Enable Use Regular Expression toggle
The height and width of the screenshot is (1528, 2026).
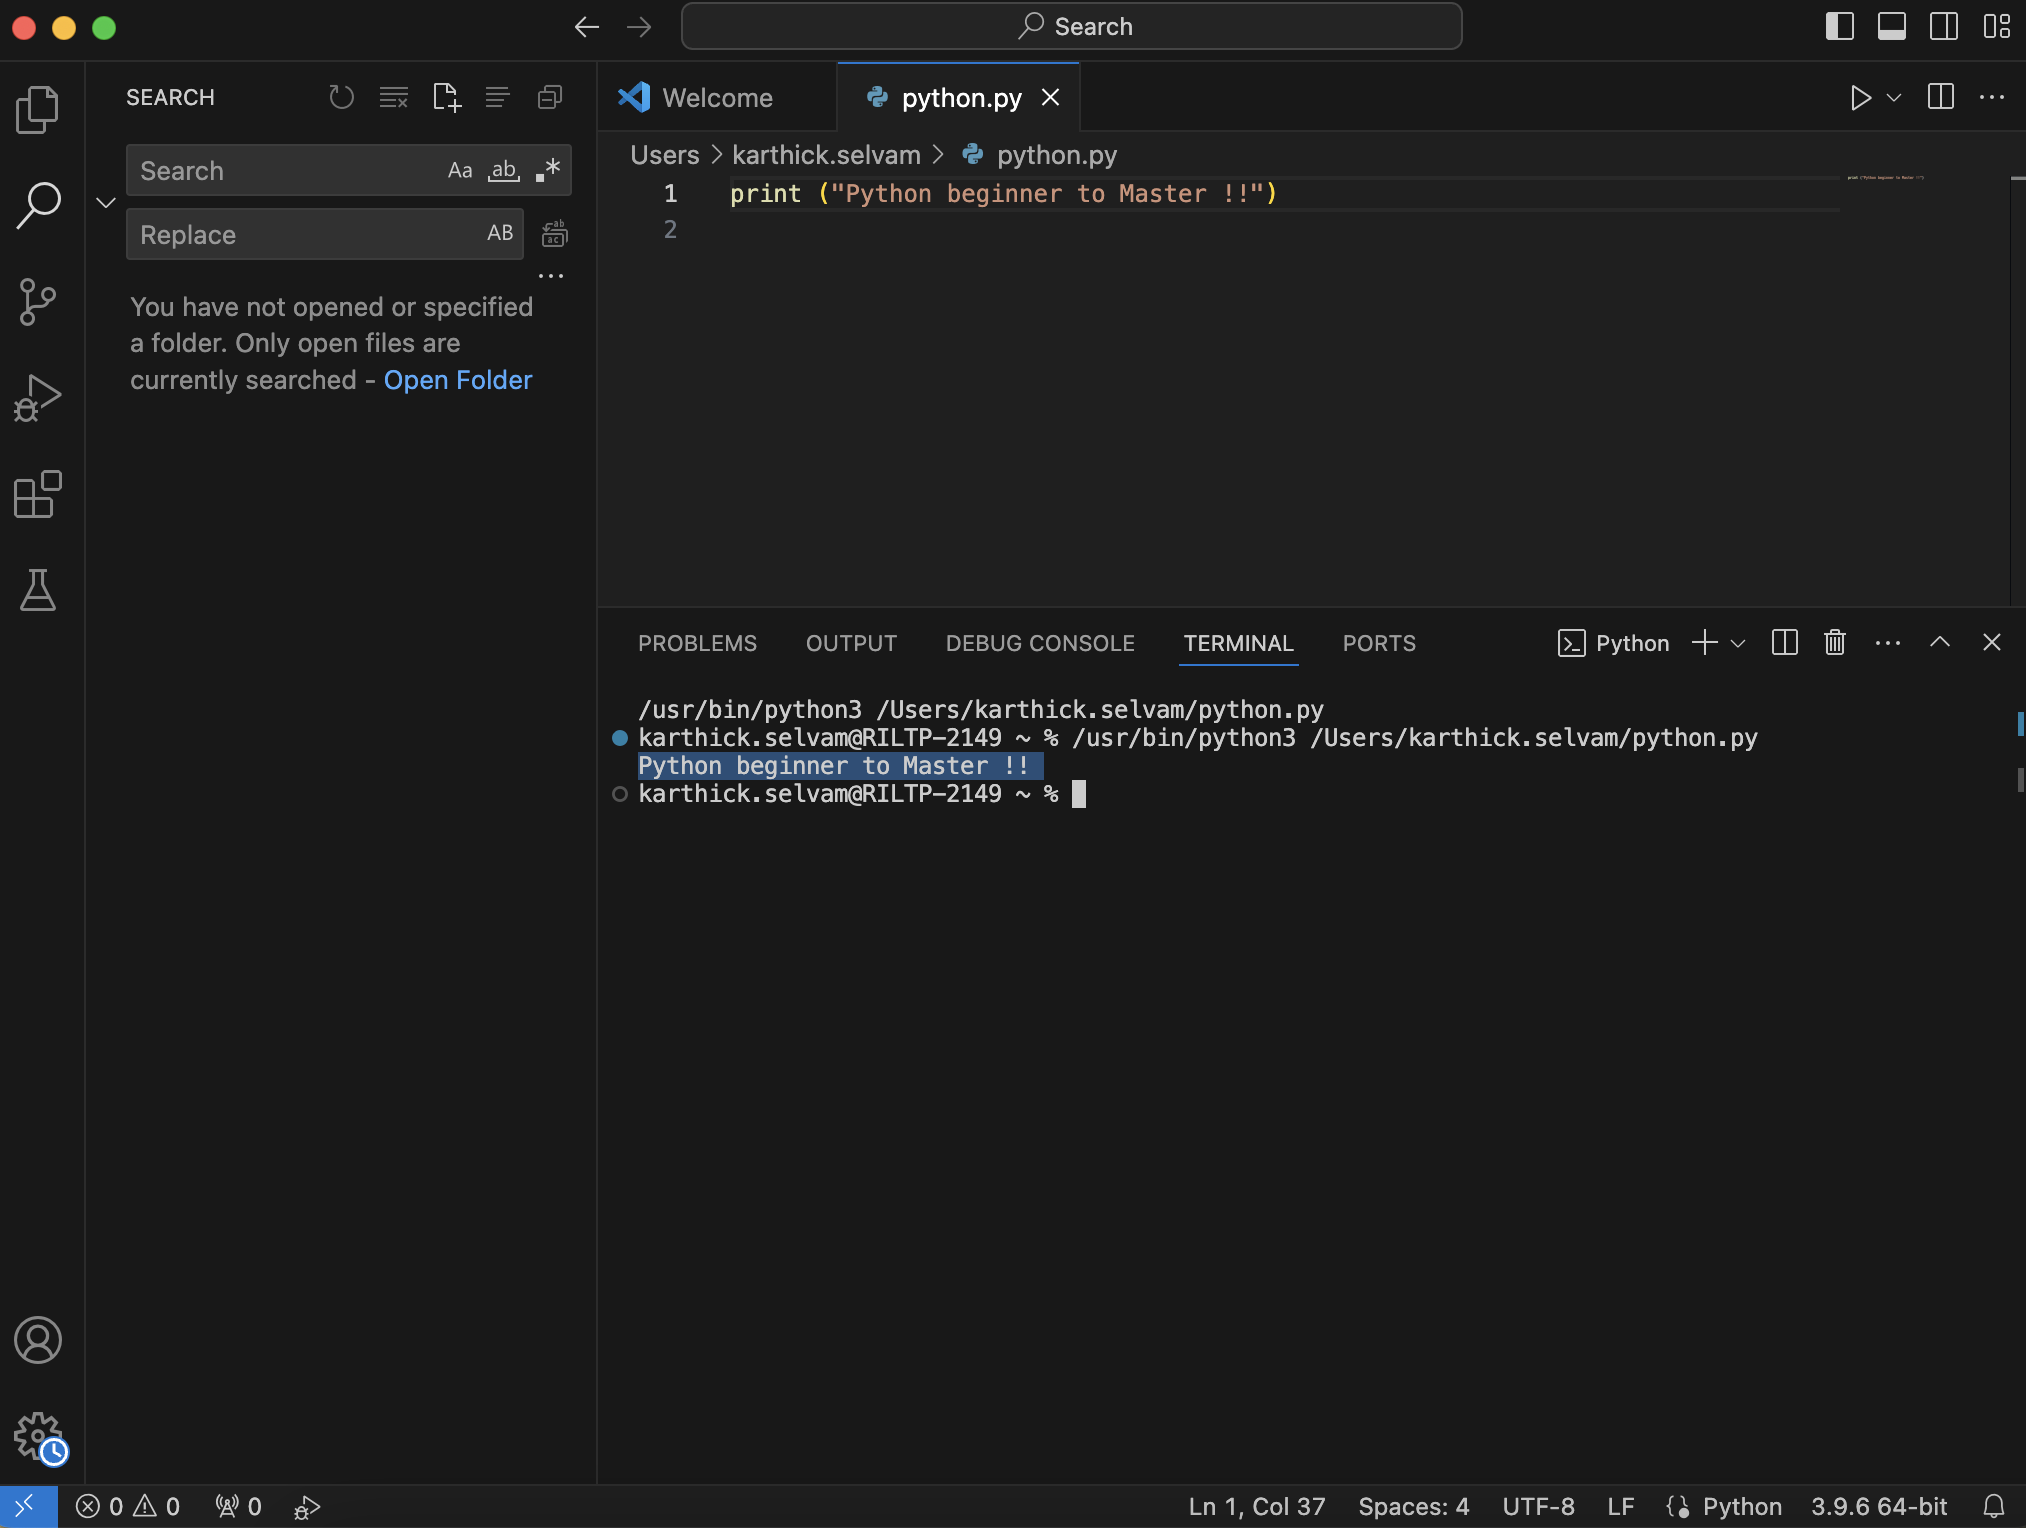(x=547, y=171)
